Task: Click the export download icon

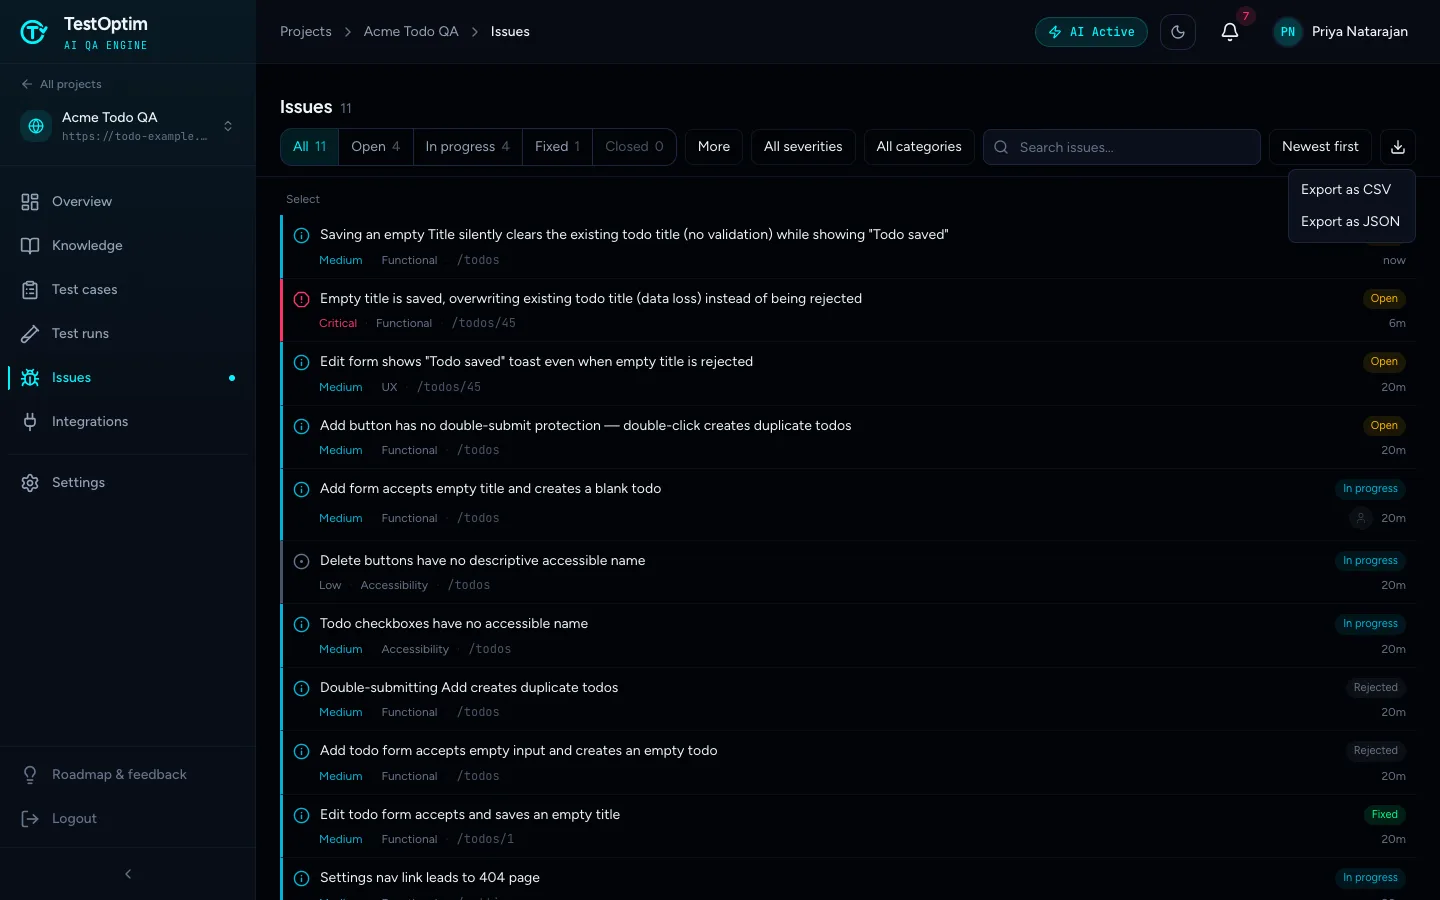Action: (1398, 147)
